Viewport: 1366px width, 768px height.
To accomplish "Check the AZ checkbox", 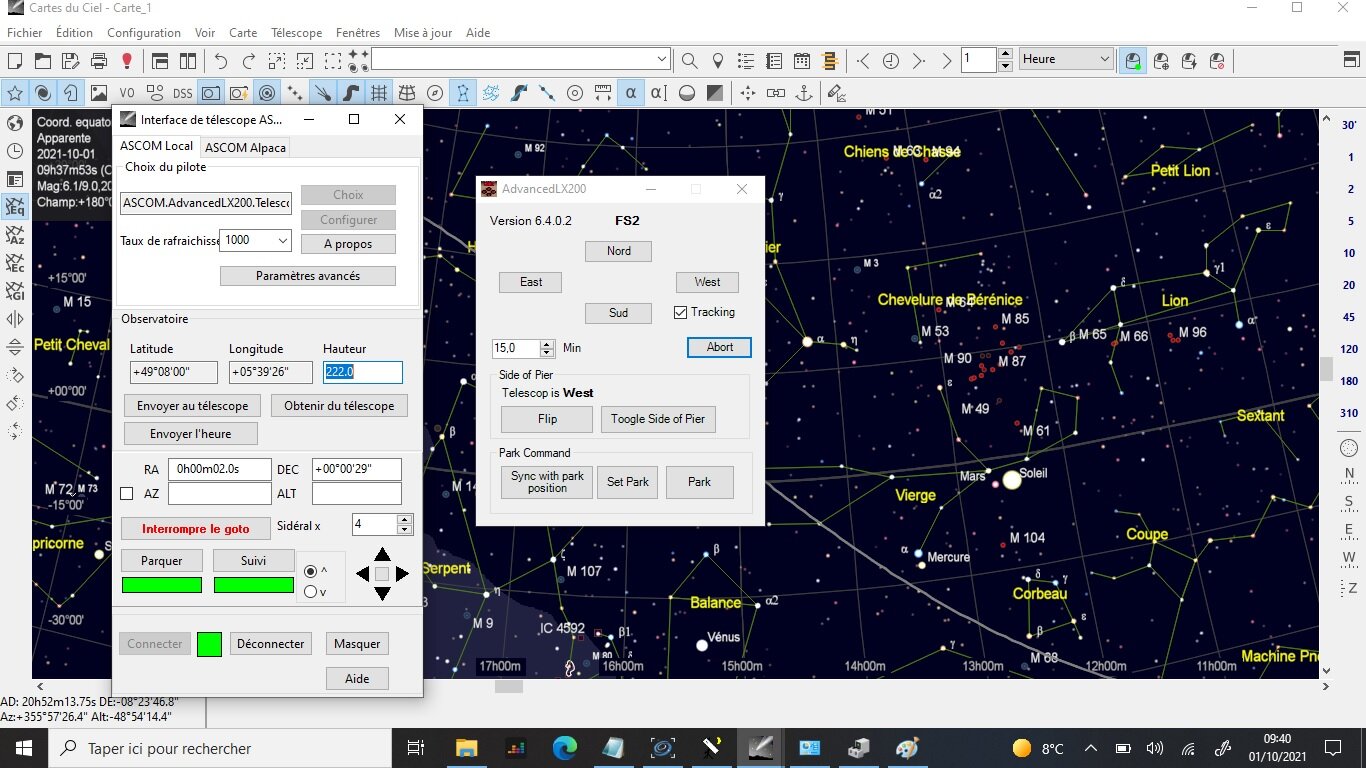I will pos(127,494).
